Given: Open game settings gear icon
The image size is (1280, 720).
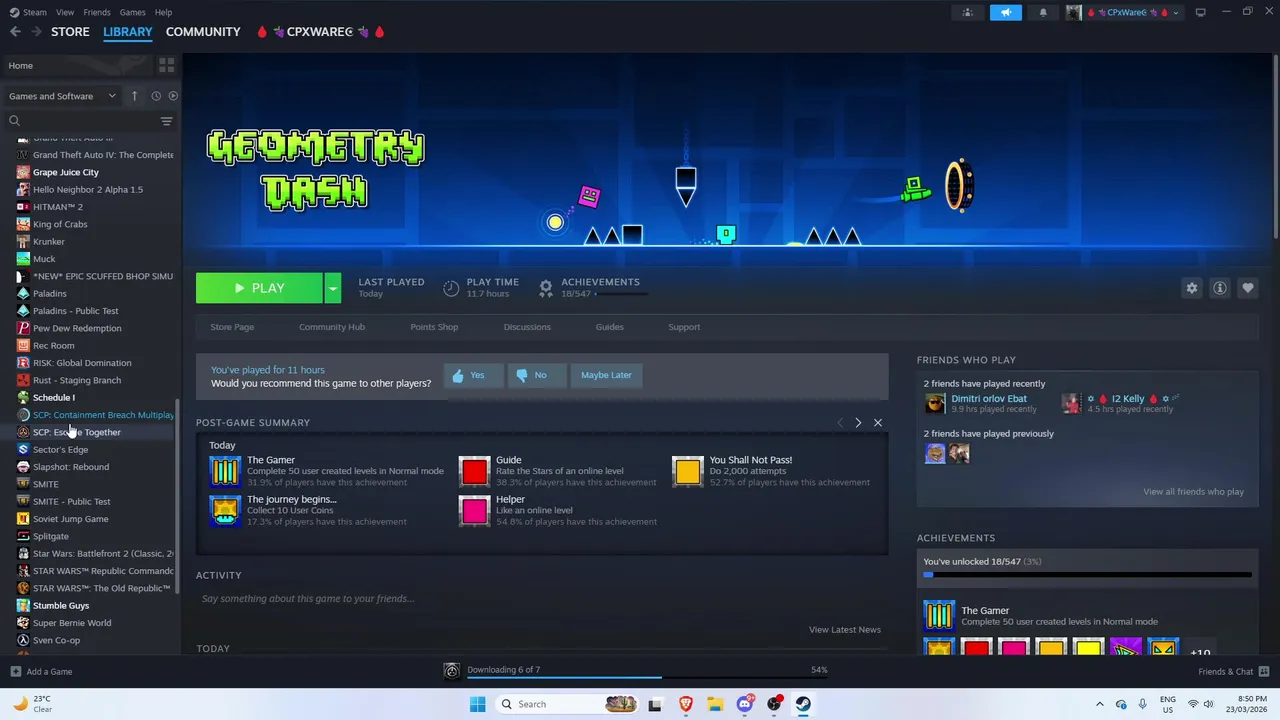Looking at the screenshot, I should [x=1191, y=288].
